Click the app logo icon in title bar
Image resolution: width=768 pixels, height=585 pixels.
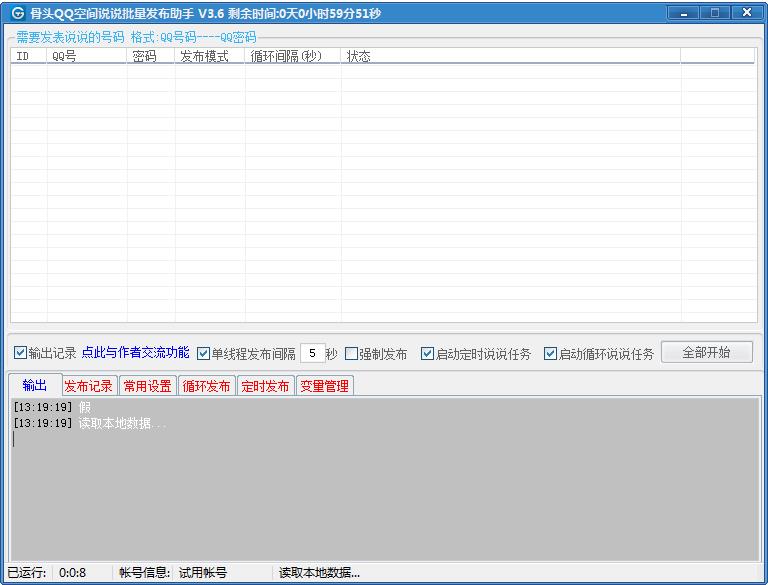coord(17,13)
